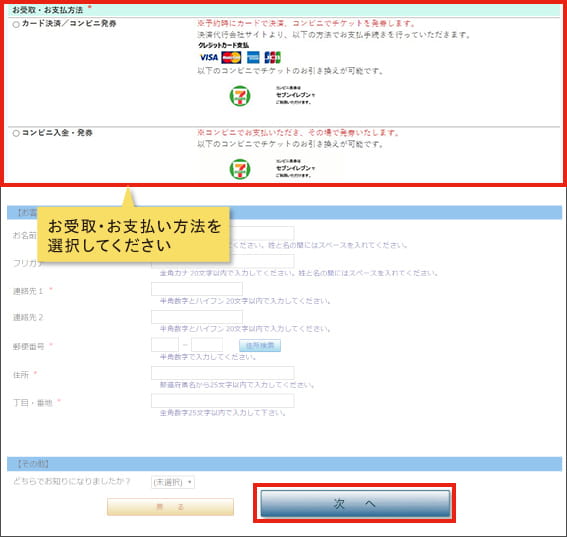Click the 連絡先１ input field
The image size is (567, 537).
(x=197, y=289)
